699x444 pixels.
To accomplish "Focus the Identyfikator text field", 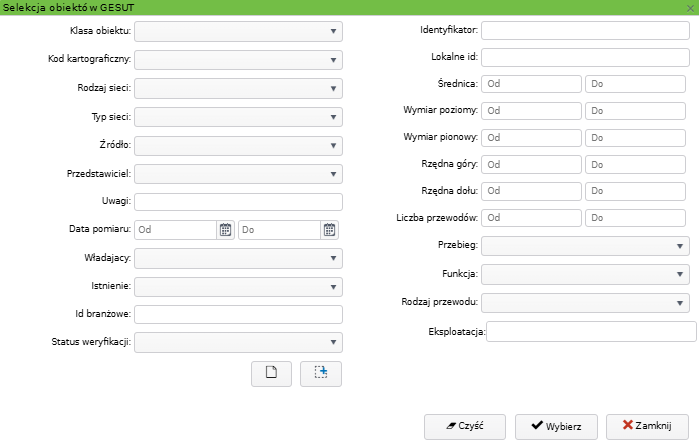I will coord(586,31).
